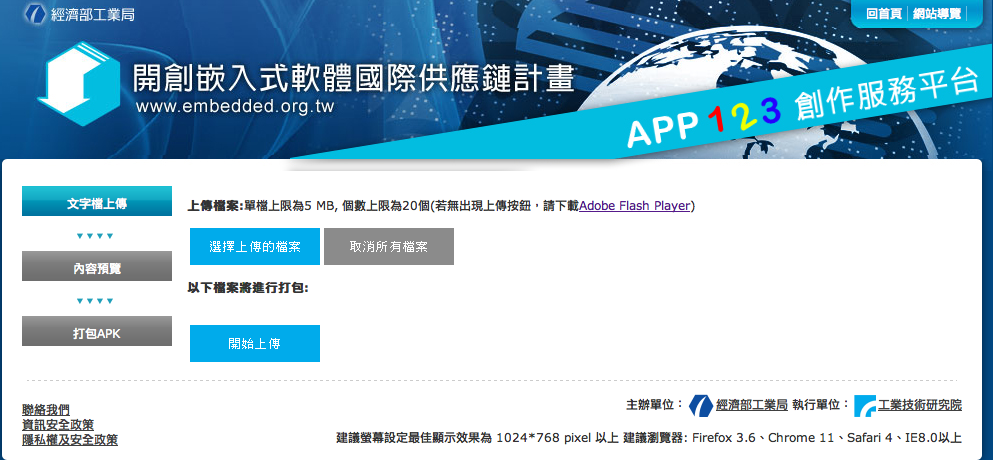Click the embedded project cube logo

79,83
